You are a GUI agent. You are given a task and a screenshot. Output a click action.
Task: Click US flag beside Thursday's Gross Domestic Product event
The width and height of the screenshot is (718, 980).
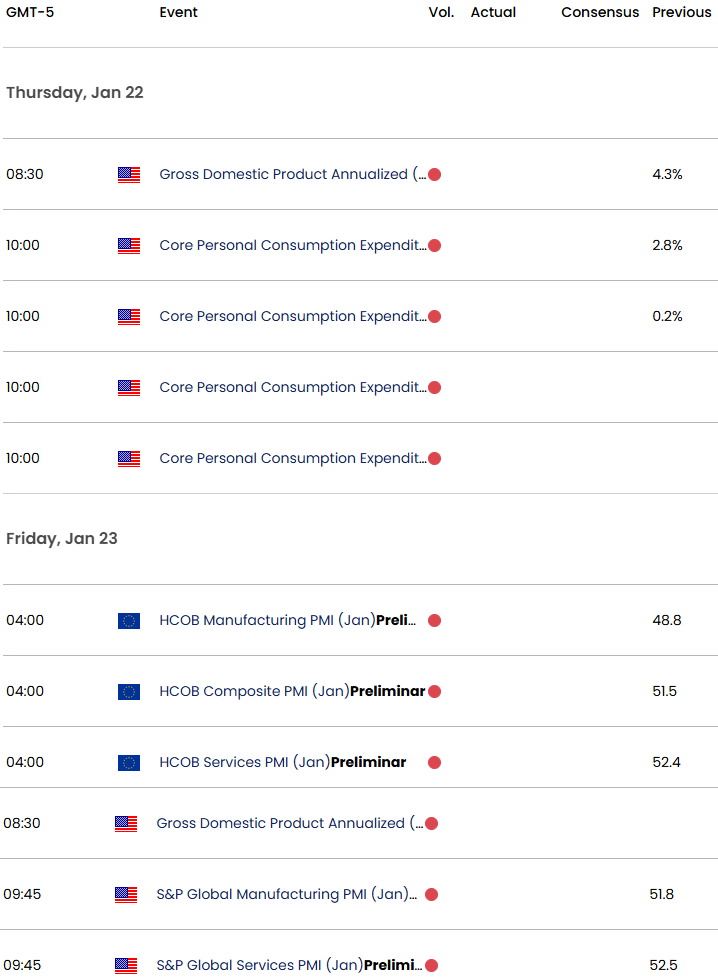128,175
